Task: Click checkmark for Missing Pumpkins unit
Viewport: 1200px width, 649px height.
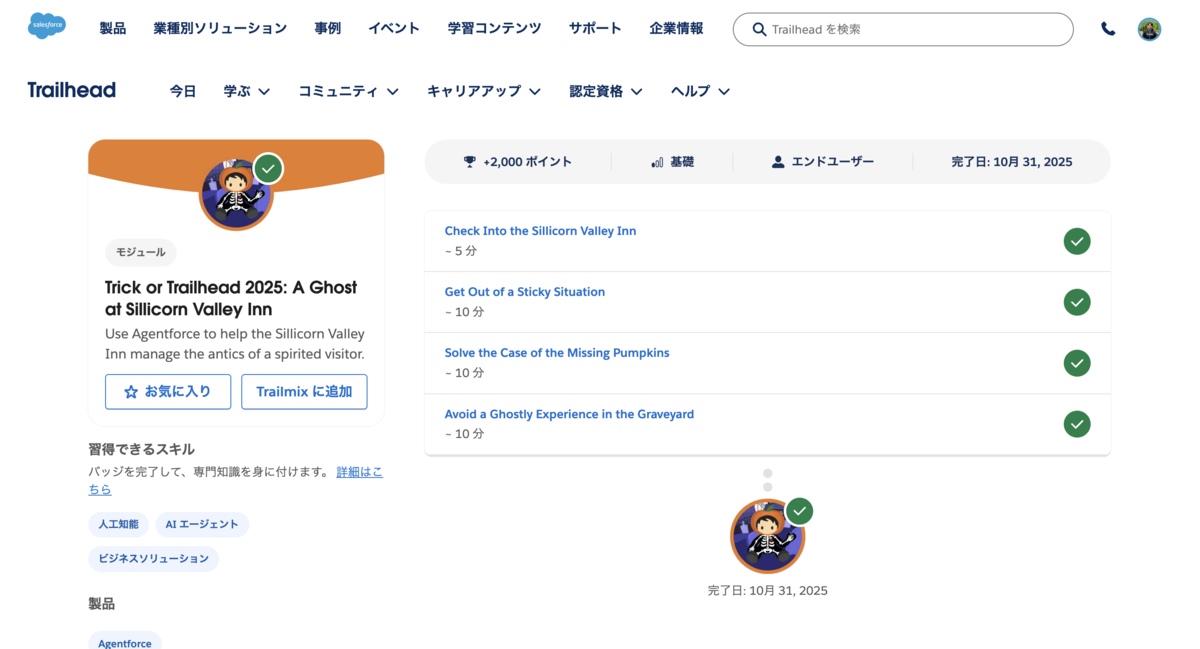Action: click(x=1077, y=363)
